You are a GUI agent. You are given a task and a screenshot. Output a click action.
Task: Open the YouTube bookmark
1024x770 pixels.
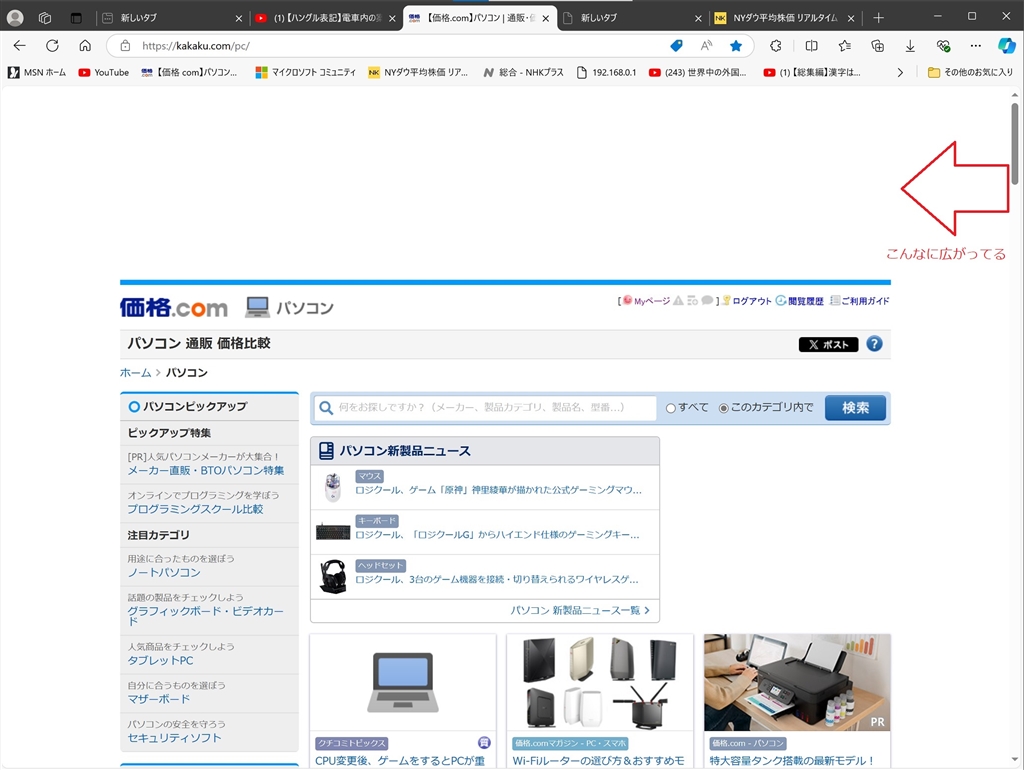coord(104,72)
